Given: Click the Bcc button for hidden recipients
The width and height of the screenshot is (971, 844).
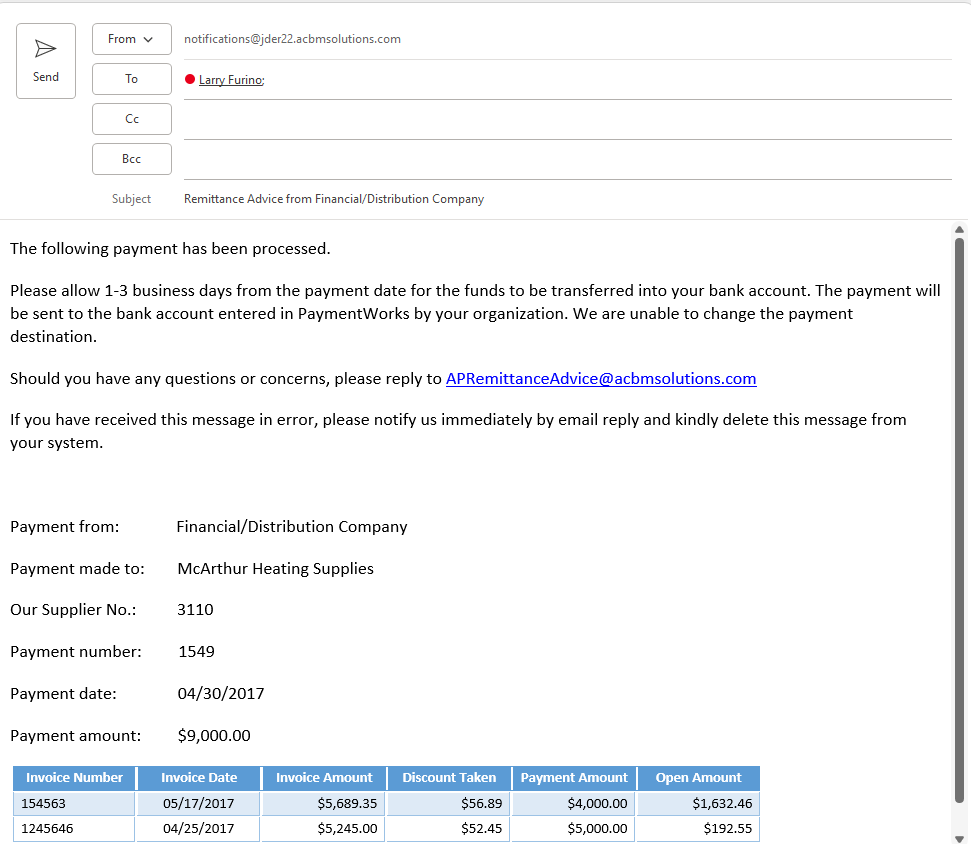Looking at the screenshot, I should pyautogui.click(x=131, y=158).
